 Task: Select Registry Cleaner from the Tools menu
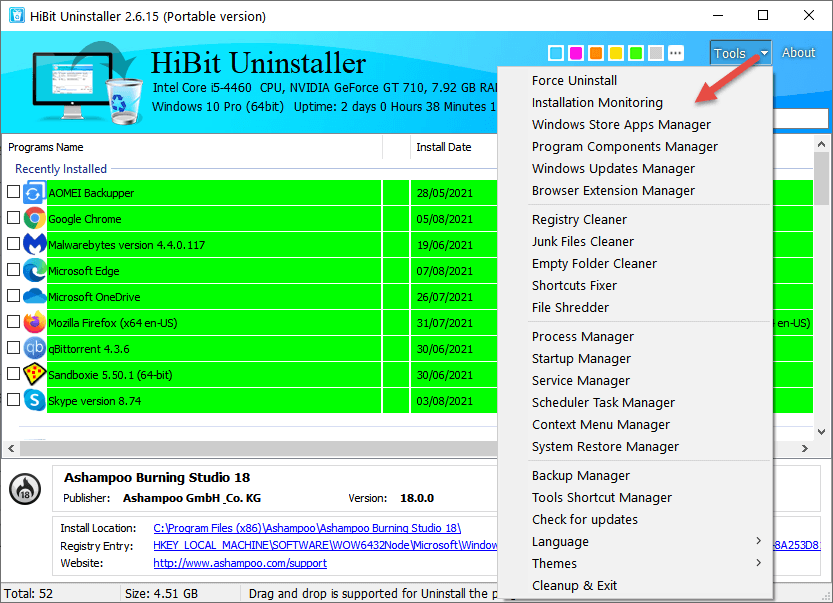[x=579, y=219]
